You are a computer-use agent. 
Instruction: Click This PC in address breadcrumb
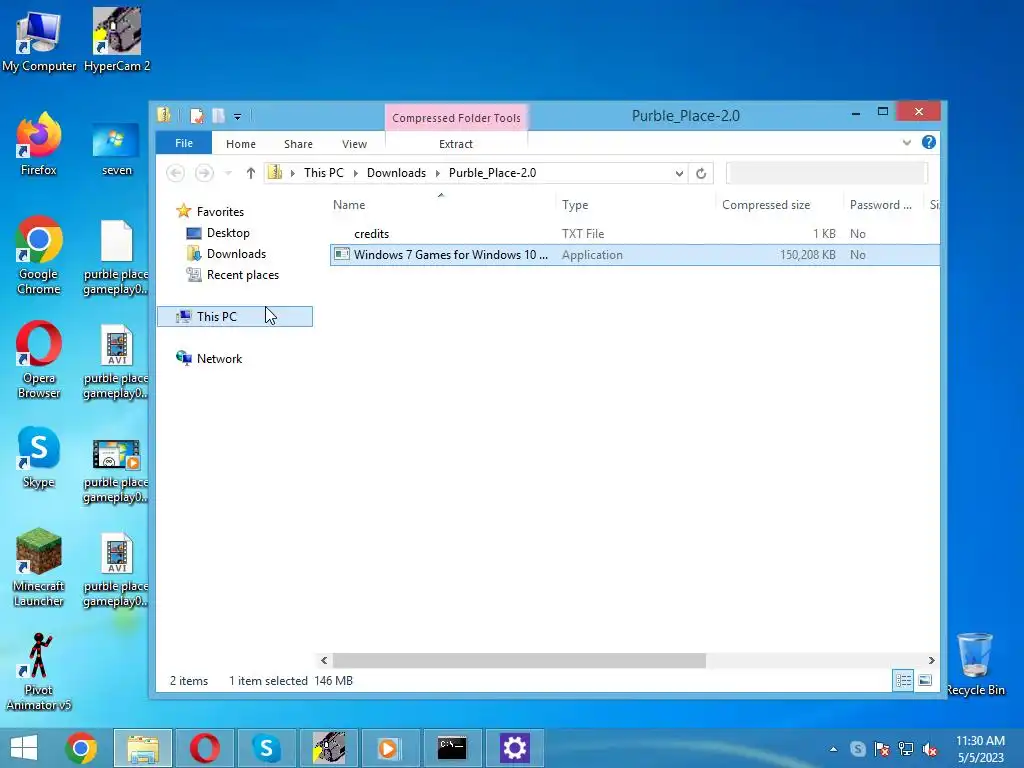click(x=323, y=173)
